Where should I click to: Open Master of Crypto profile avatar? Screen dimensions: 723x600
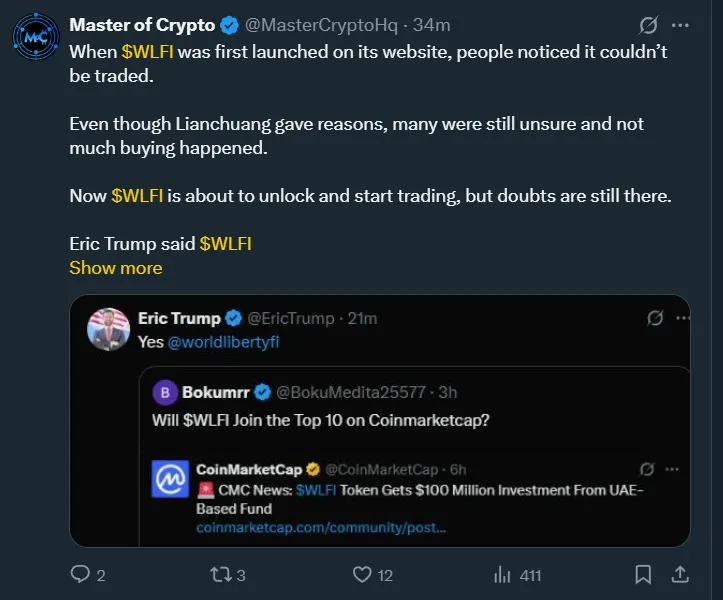35,35
